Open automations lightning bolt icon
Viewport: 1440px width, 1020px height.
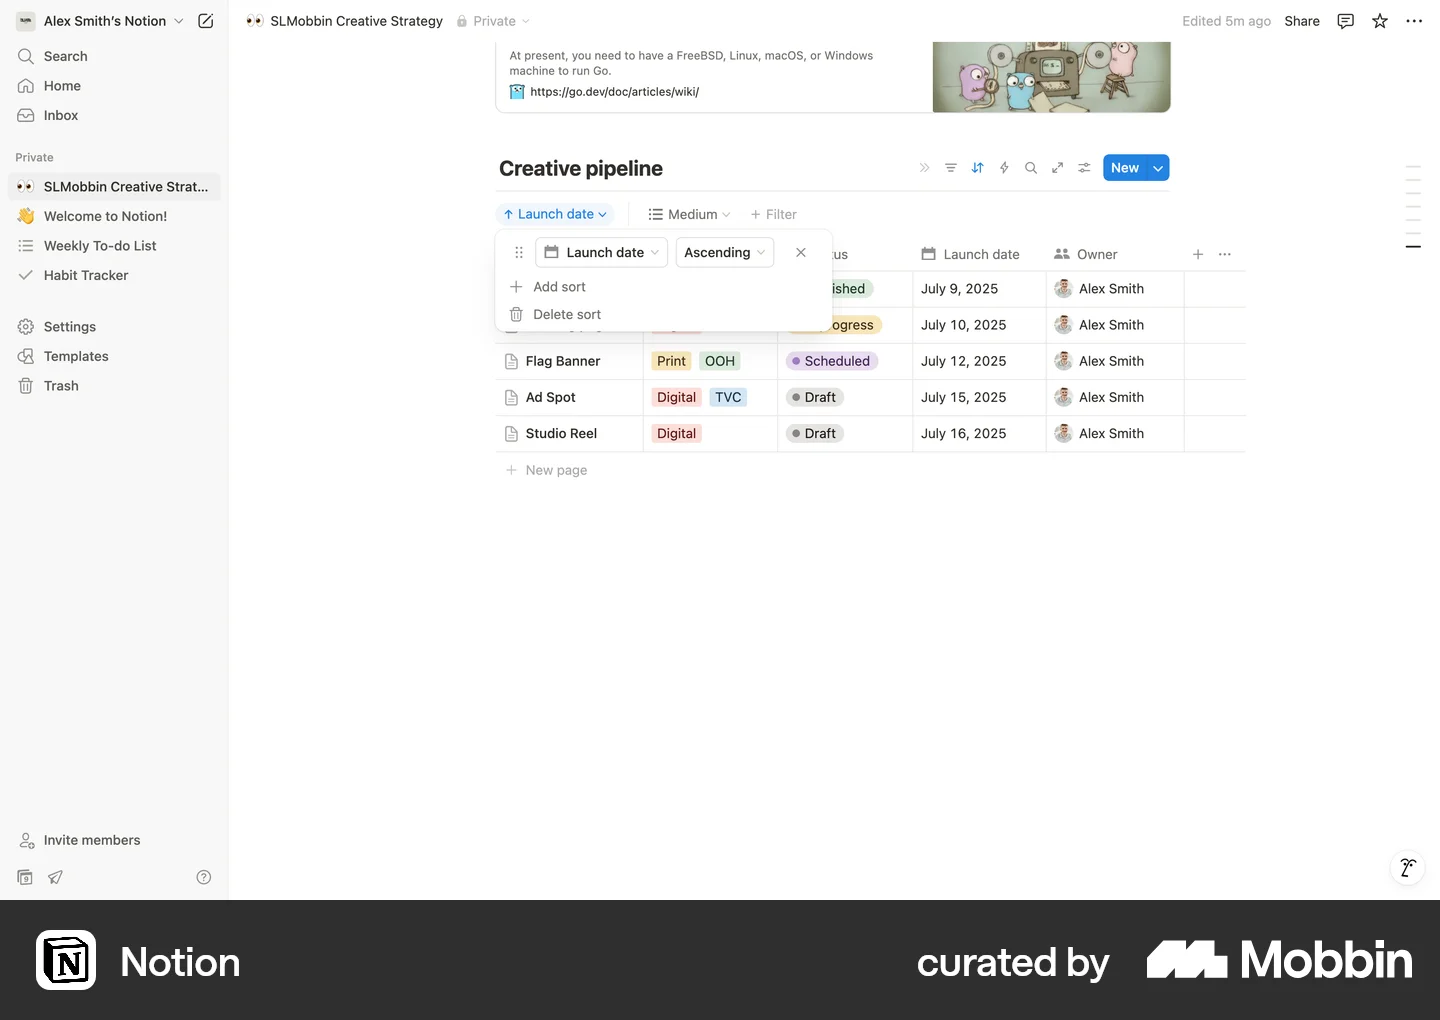[1004, 168]
